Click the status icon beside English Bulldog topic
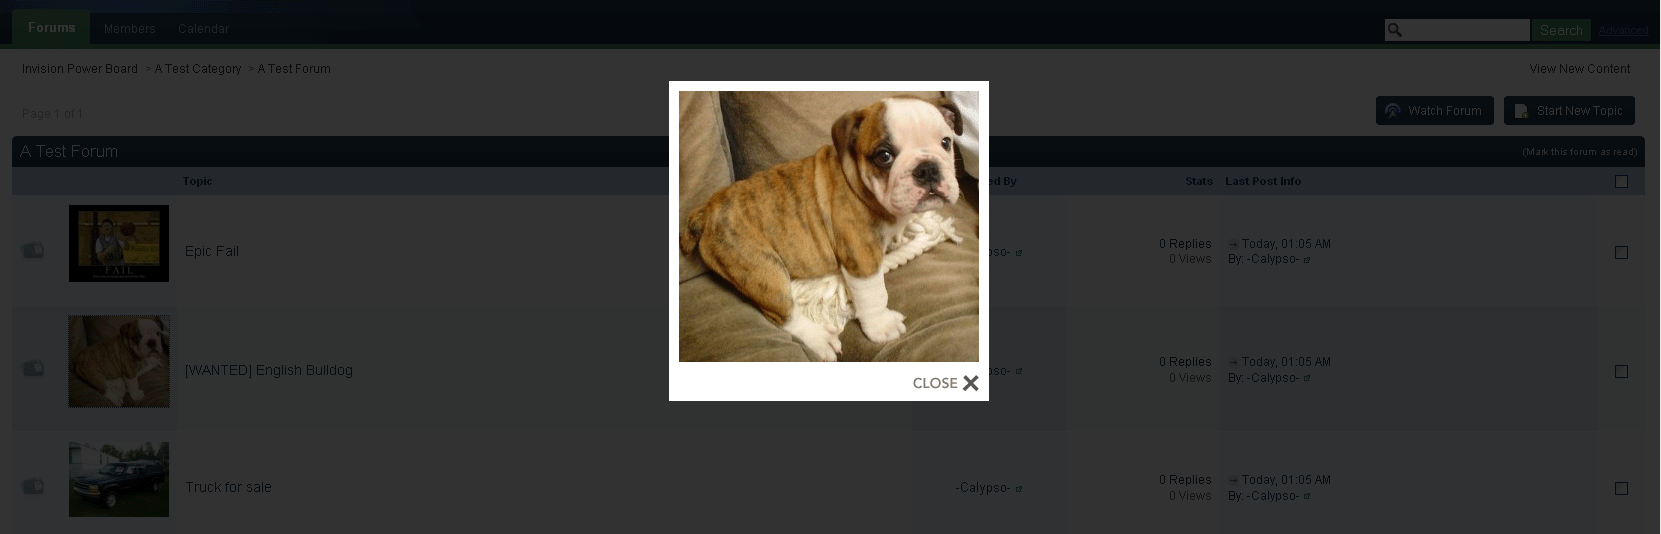The height and width of the screenshot is (534, 1661). (x=33, y=368)
